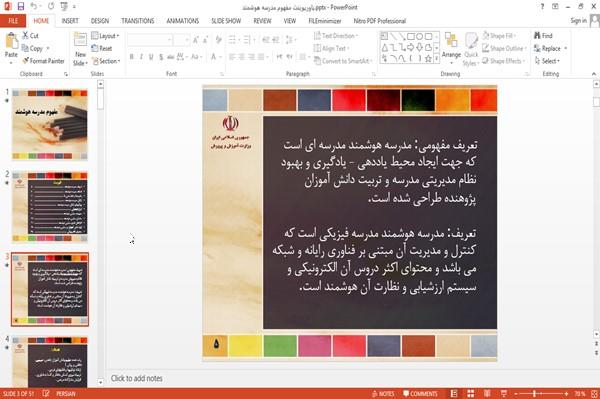Toggle Strikethrough formatting
This screenshot has height=399, width=600.
click(170, 57)
